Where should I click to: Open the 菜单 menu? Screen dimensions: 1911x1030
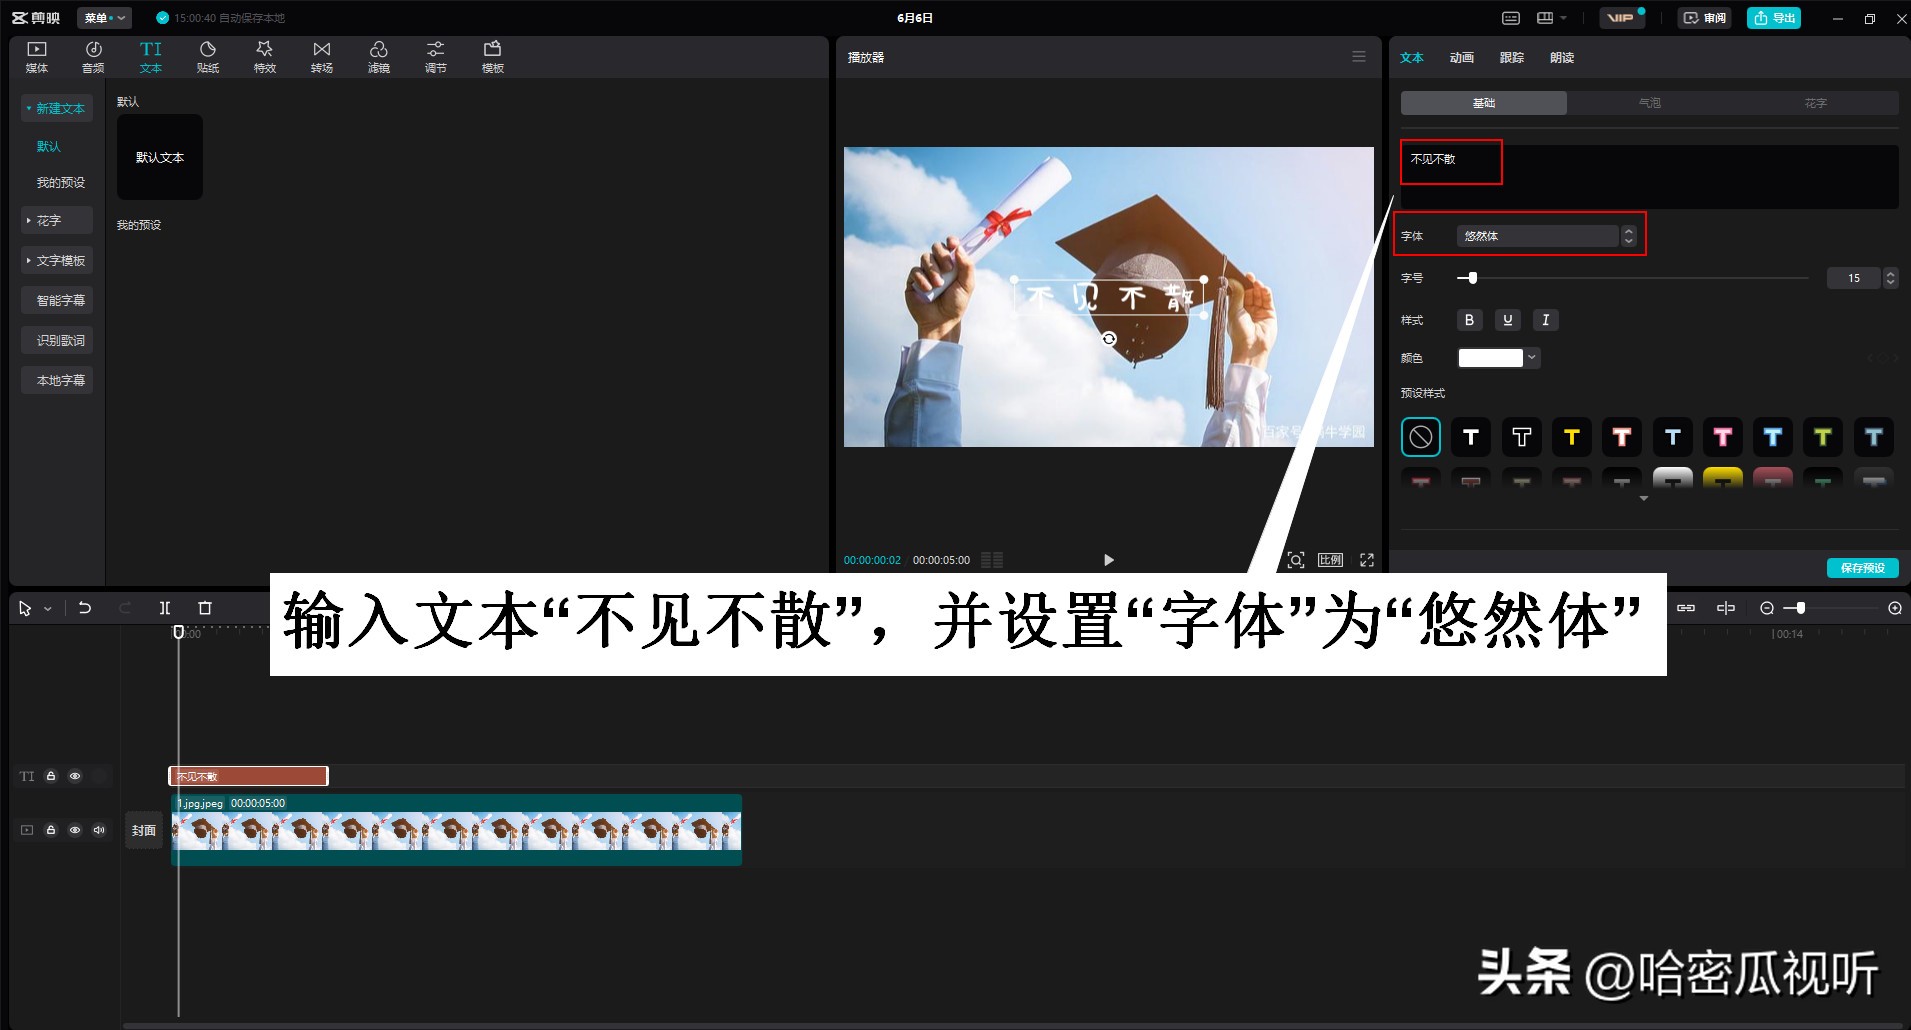point(103,17)
